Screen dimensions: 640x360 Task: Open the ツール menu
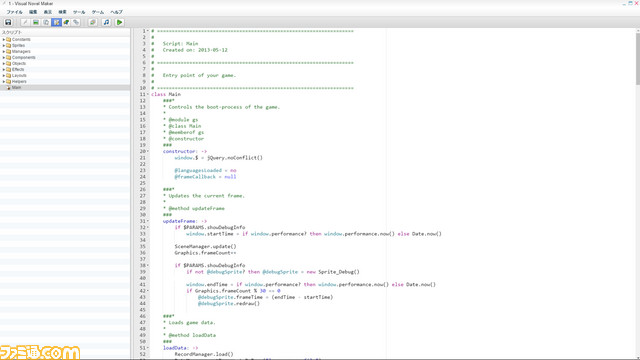(x=79, y=12)
